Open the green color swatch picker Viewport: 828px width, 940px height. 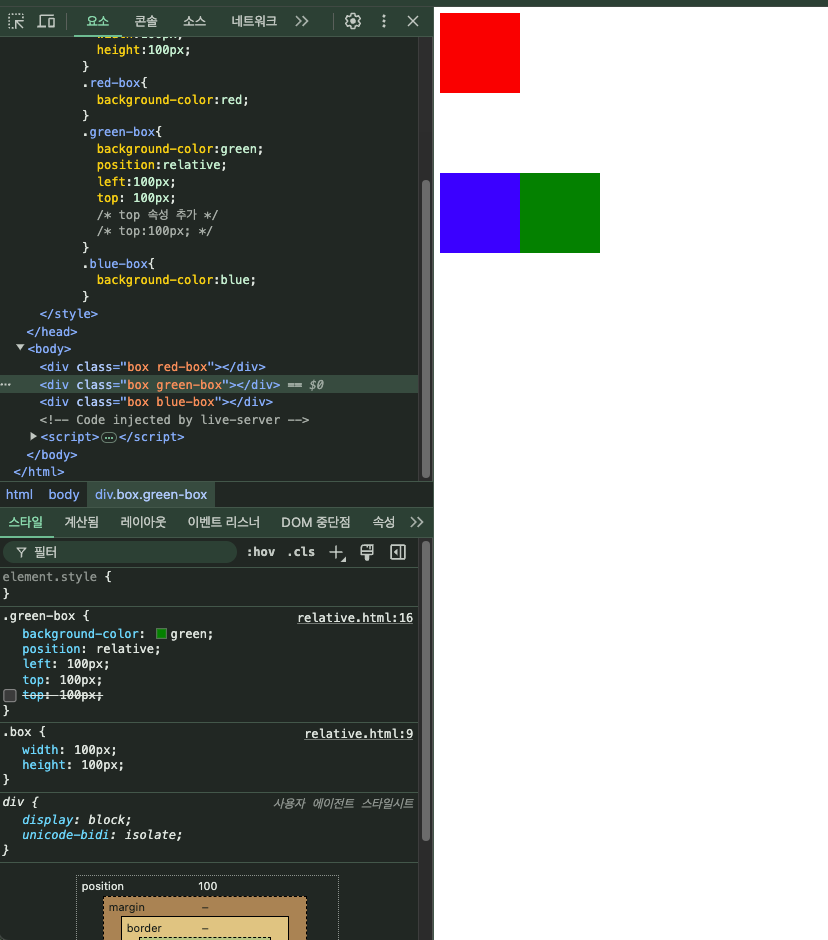click(161, 634)
